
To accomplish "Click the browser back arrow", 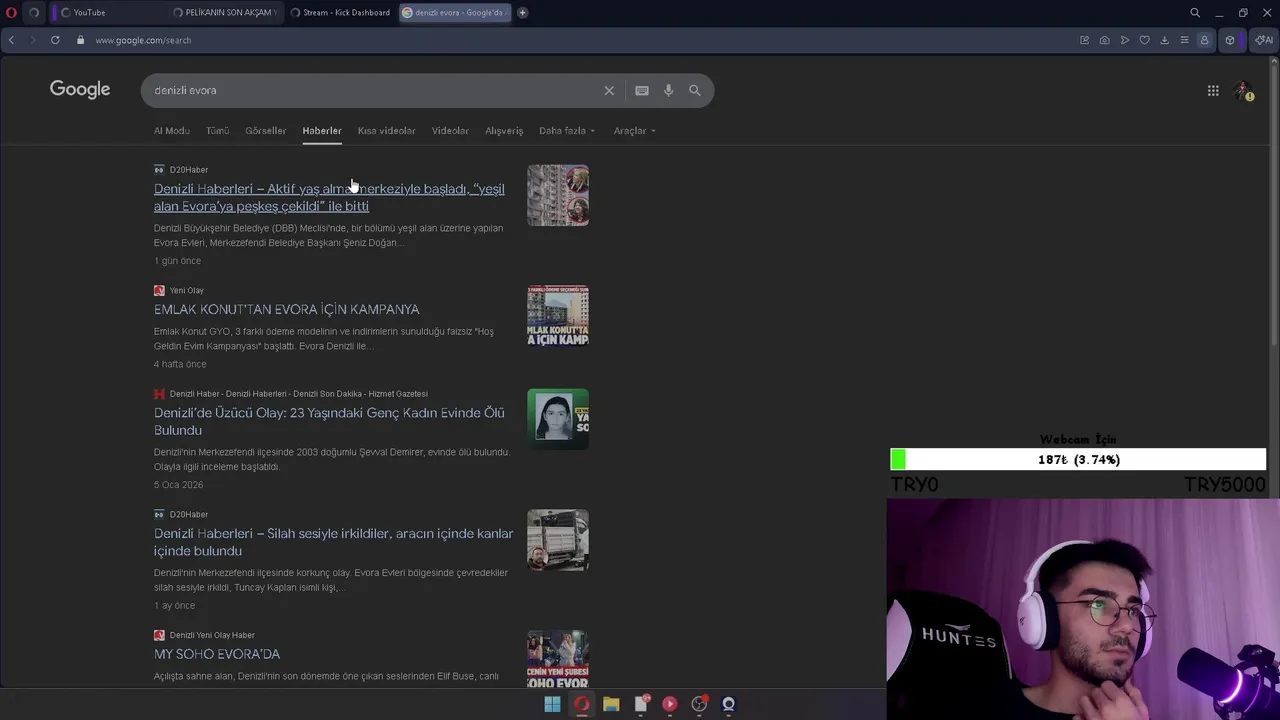I will coord(11,40).
